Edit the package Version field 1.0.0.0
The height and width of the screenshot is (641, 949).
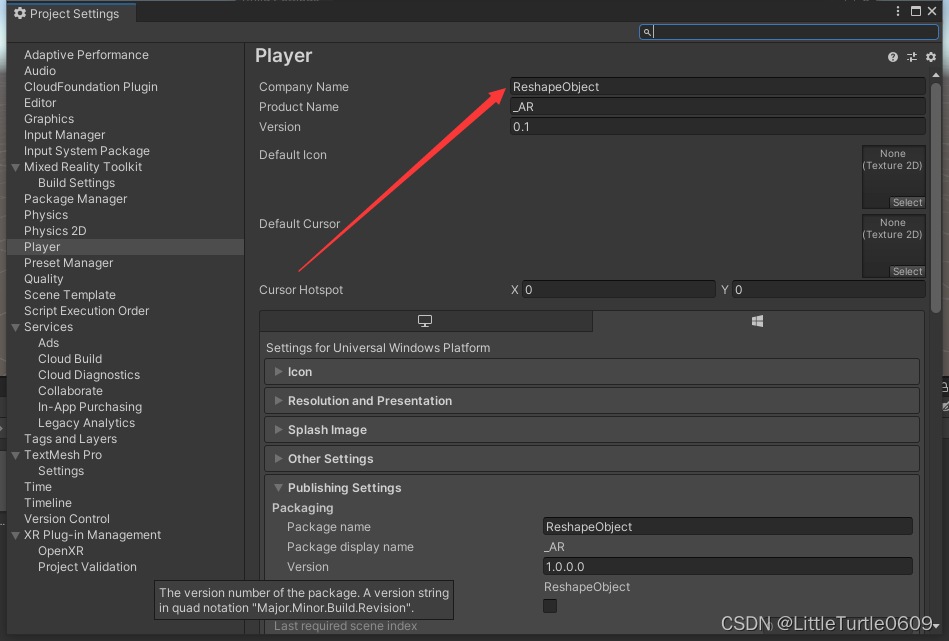(727, 567)
